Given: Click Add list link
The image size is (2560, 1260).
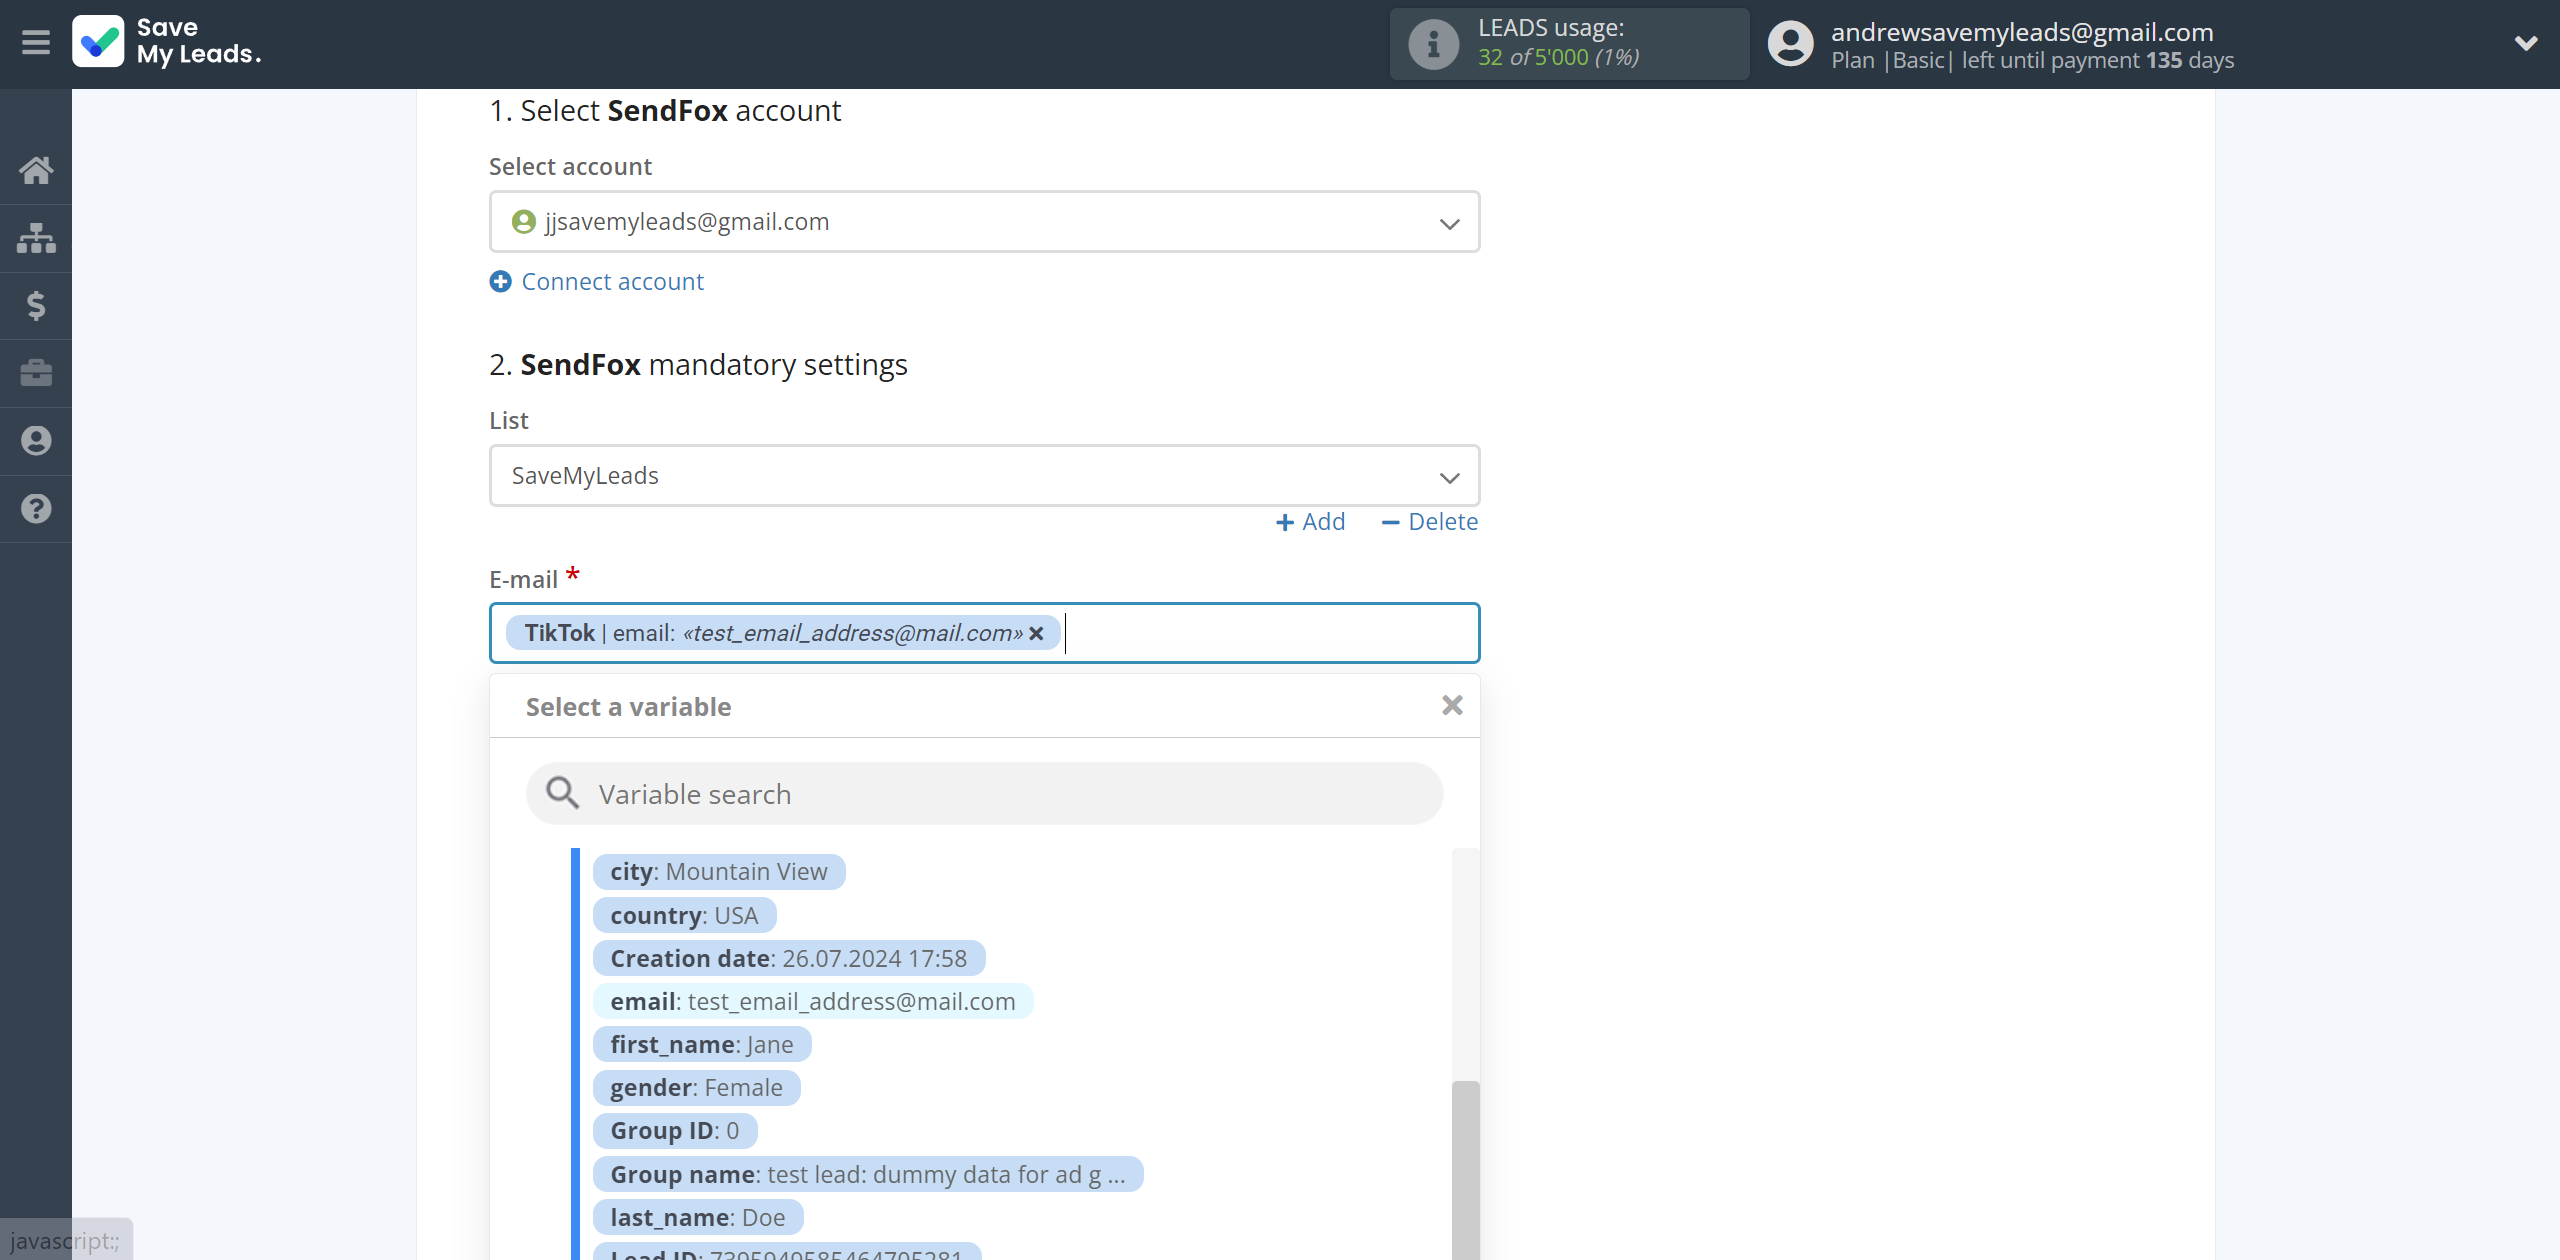Looking at the screenshot, I should point(1310,522).
